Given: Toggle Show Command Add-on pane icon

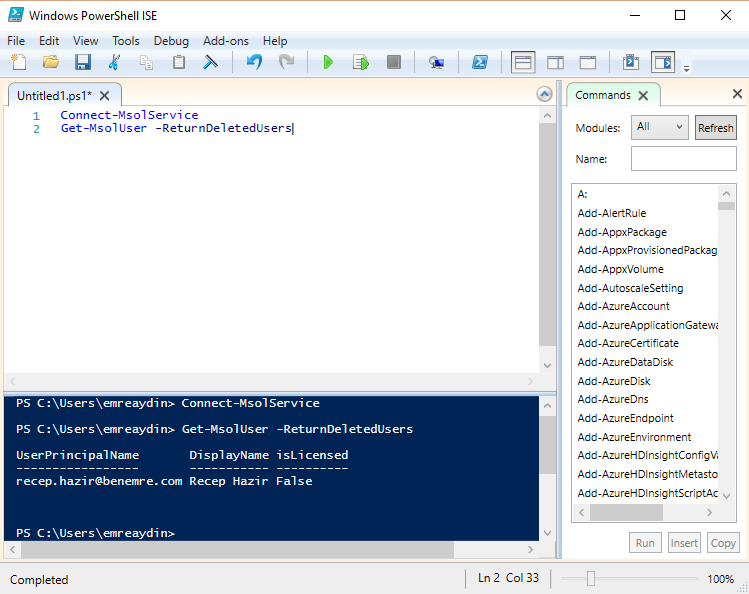Looking at the screenshot, I should coord(663,62).
